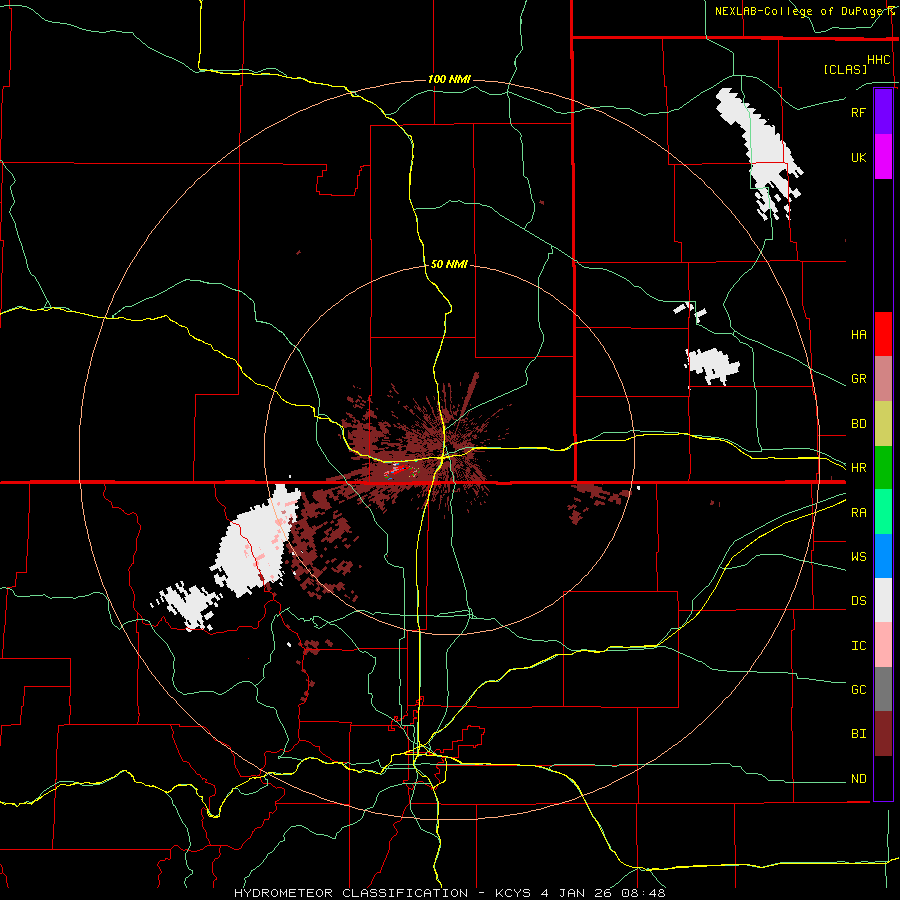900x900 pixels.
Task: Click the HHC product label
Action: (879, 60)
